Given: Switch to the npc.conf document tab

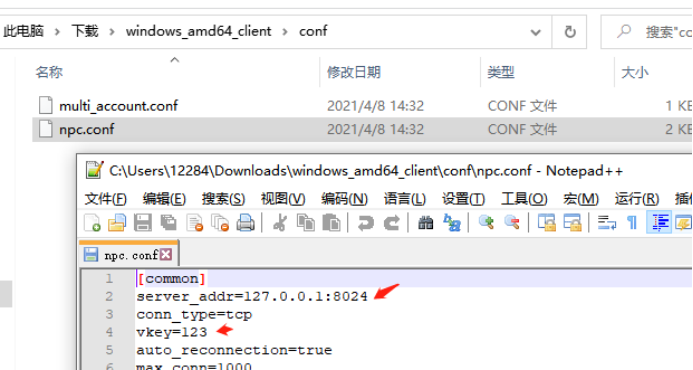Looking at the screenshot, I should coord(129,254).
